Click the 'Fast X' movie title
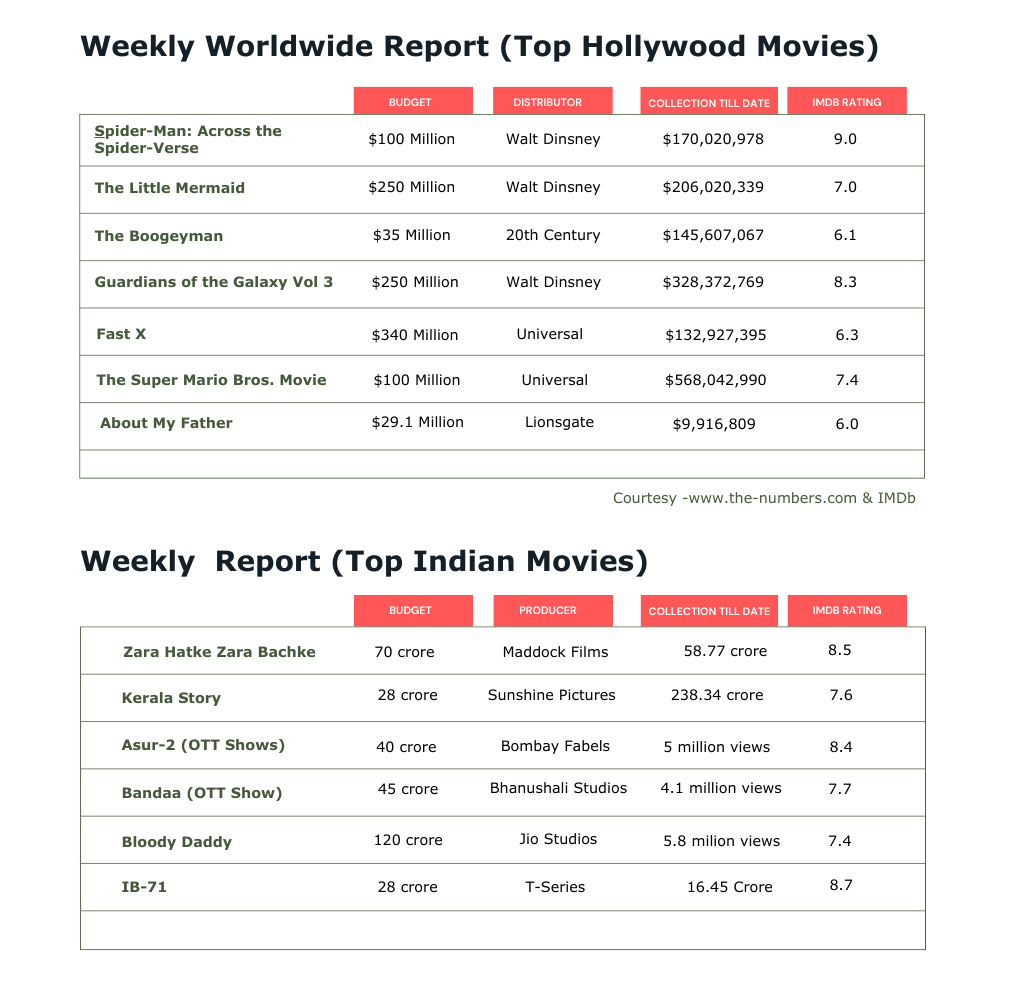This screenshot has height=1000, width=1024. point(121,334)
